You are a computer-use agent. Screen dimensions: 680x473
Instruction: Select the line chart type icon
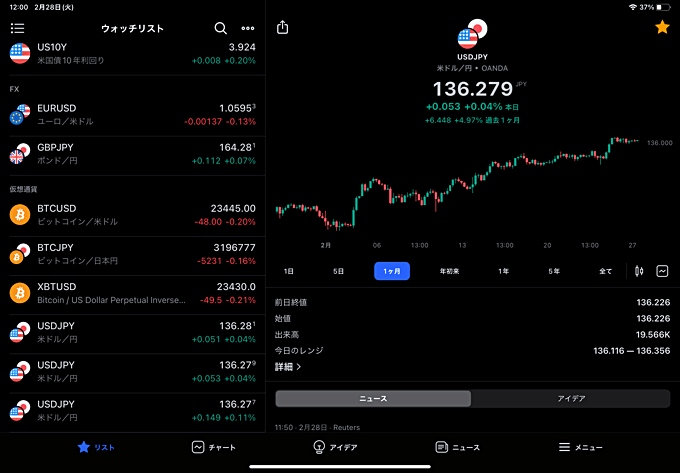662,271
